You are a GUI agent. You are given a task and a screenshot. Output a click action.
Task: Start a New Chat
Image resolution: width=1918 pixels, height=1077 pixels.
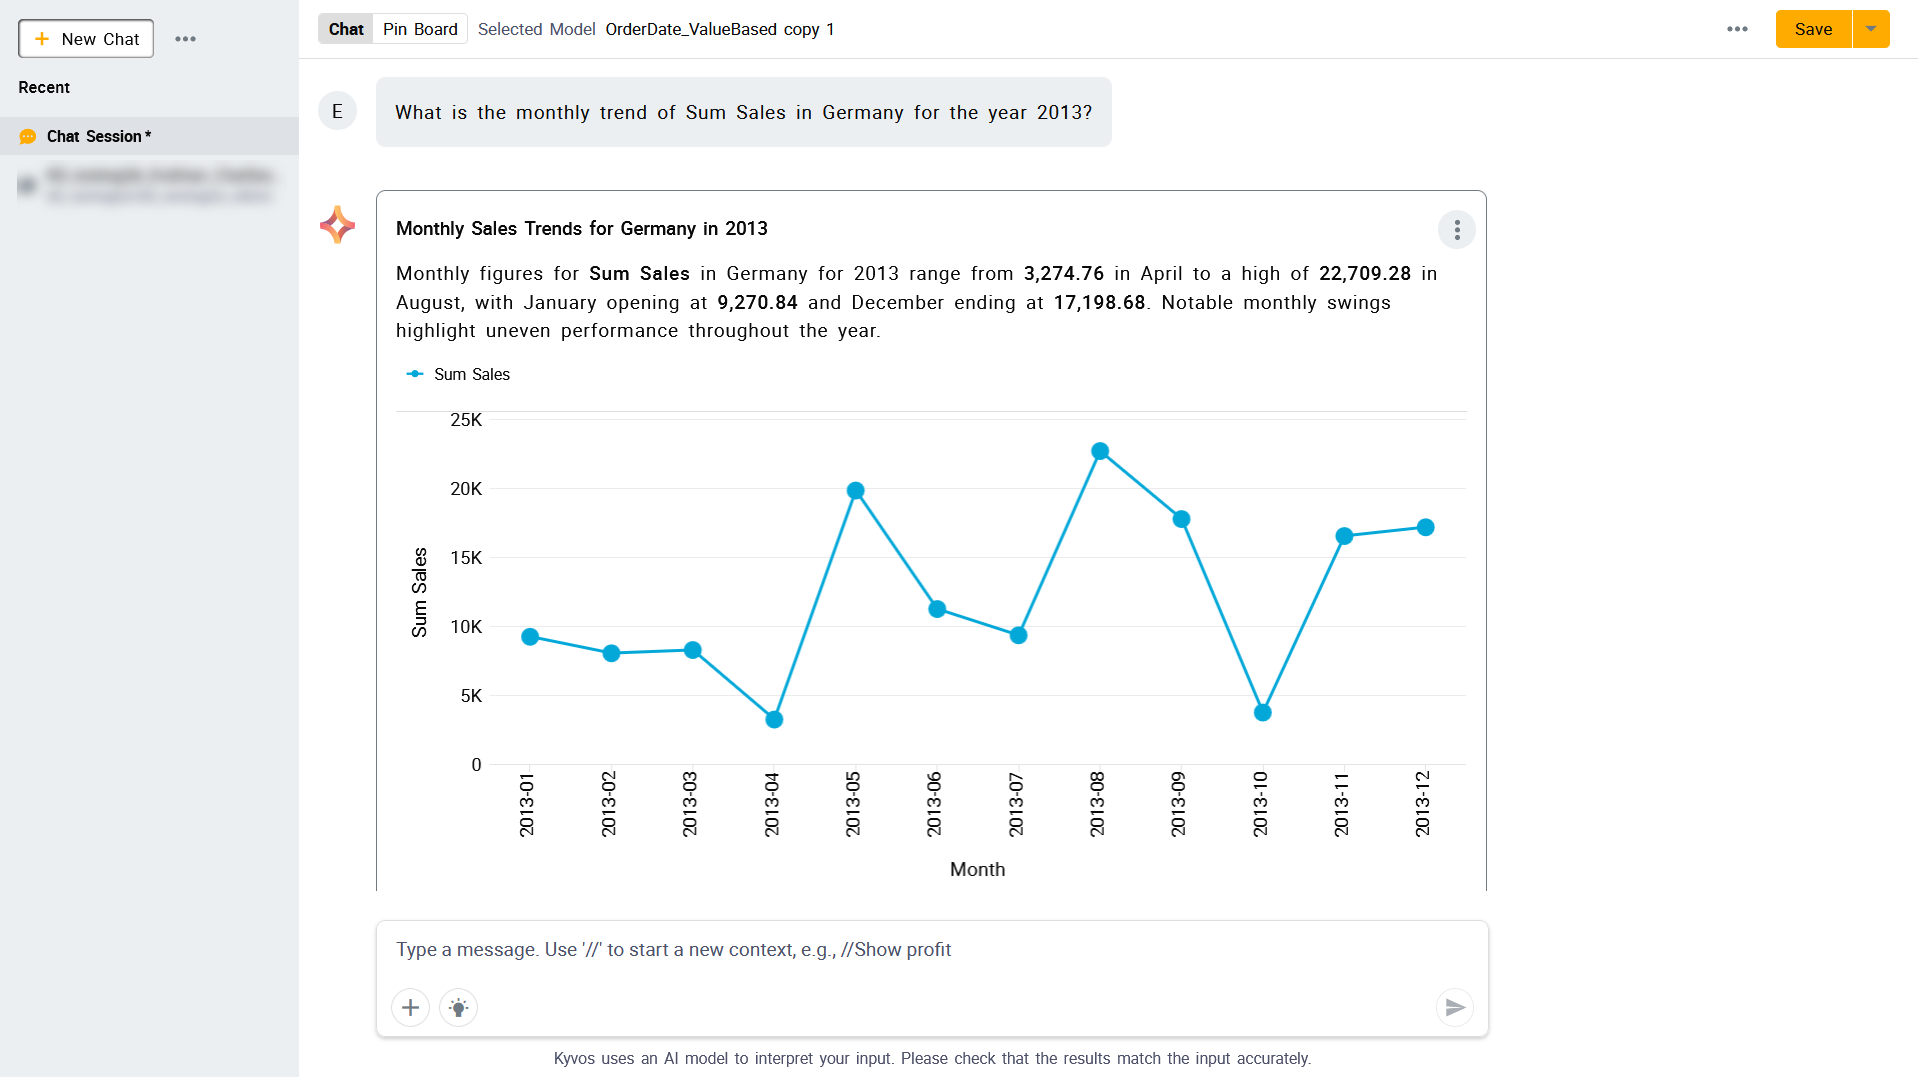86,39
